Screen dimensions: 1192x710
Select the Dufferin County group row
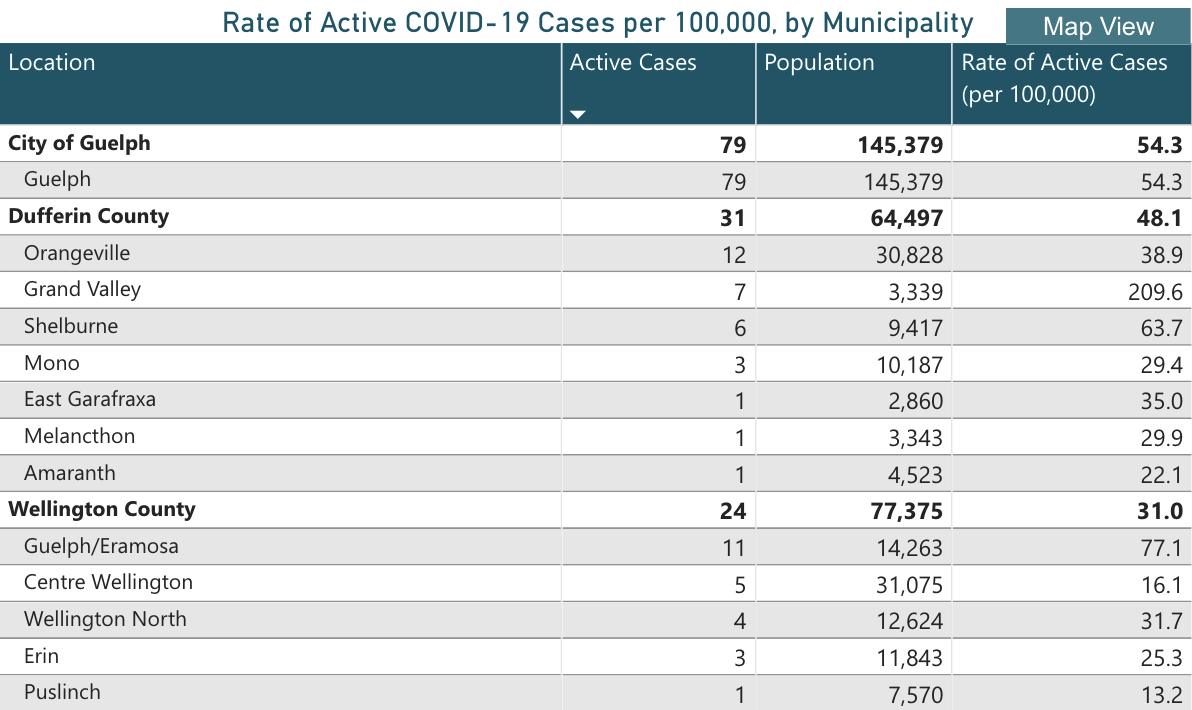coord(88,216)
